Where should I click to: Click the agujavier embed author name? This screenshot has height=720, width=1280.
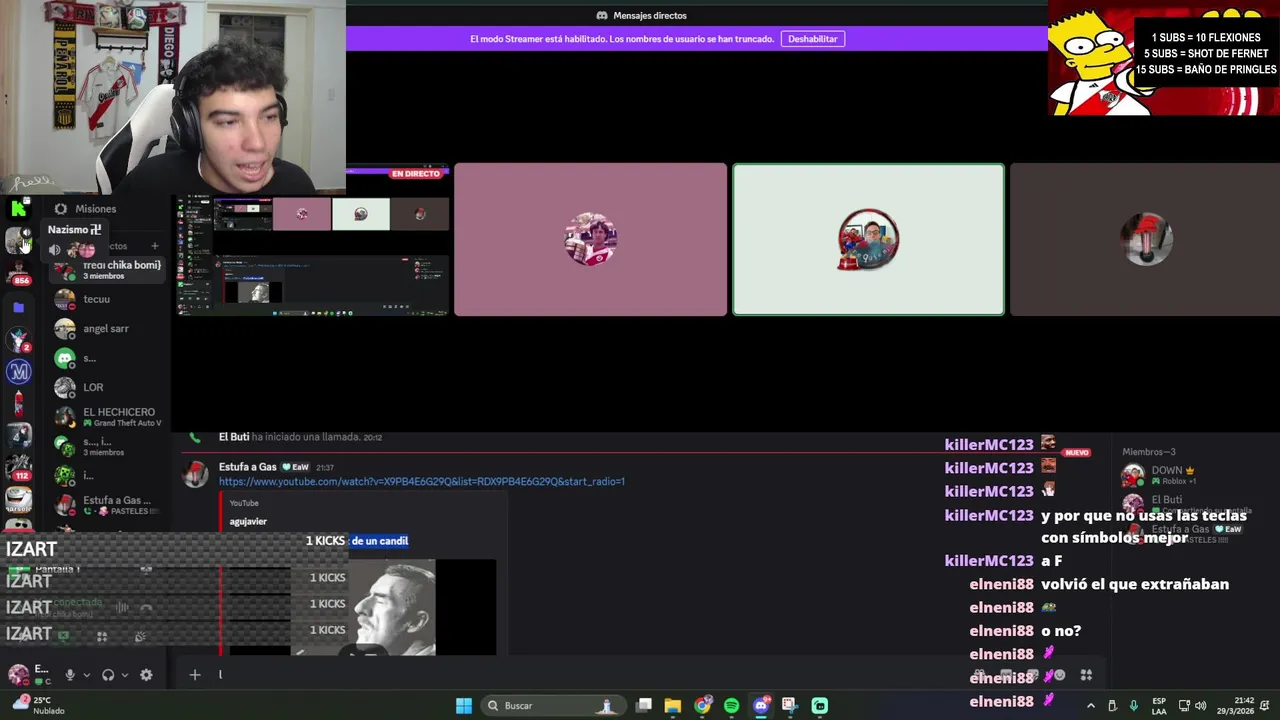pyautogui.click(x=248, y=521)
